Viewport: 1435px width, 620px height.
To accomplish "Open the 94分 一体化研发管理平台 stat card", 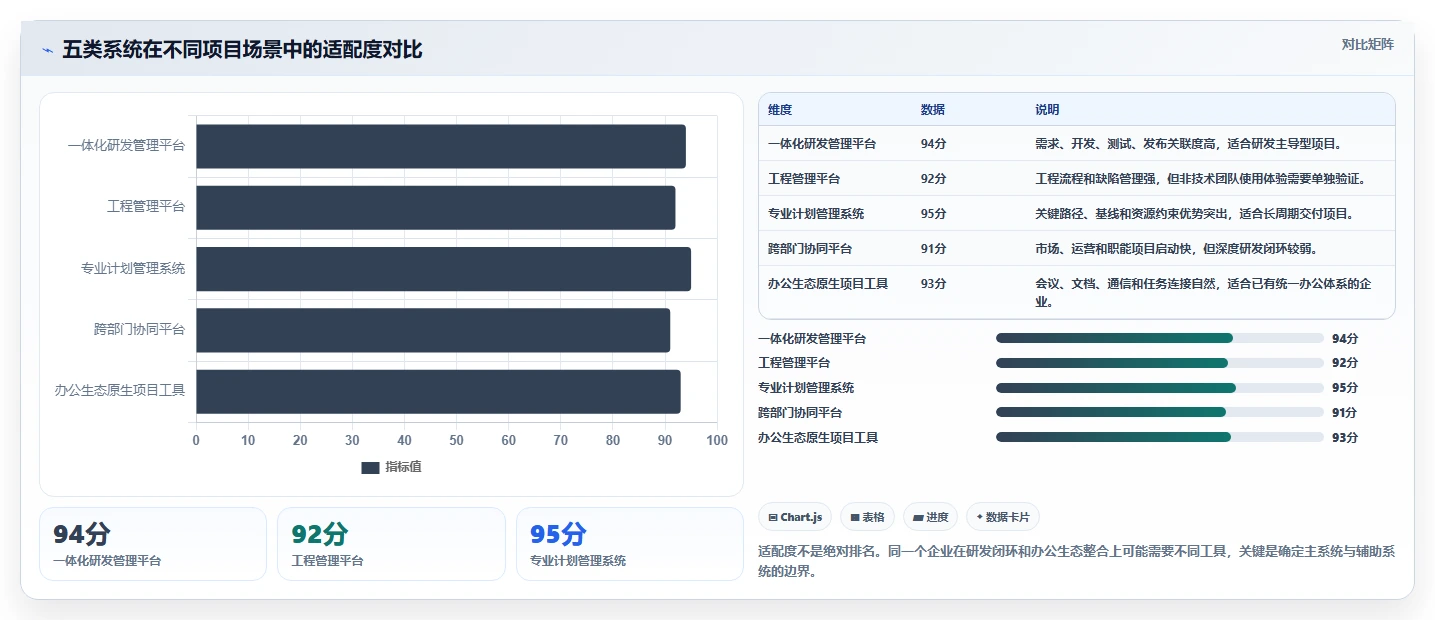I will [x=153, y=544].
